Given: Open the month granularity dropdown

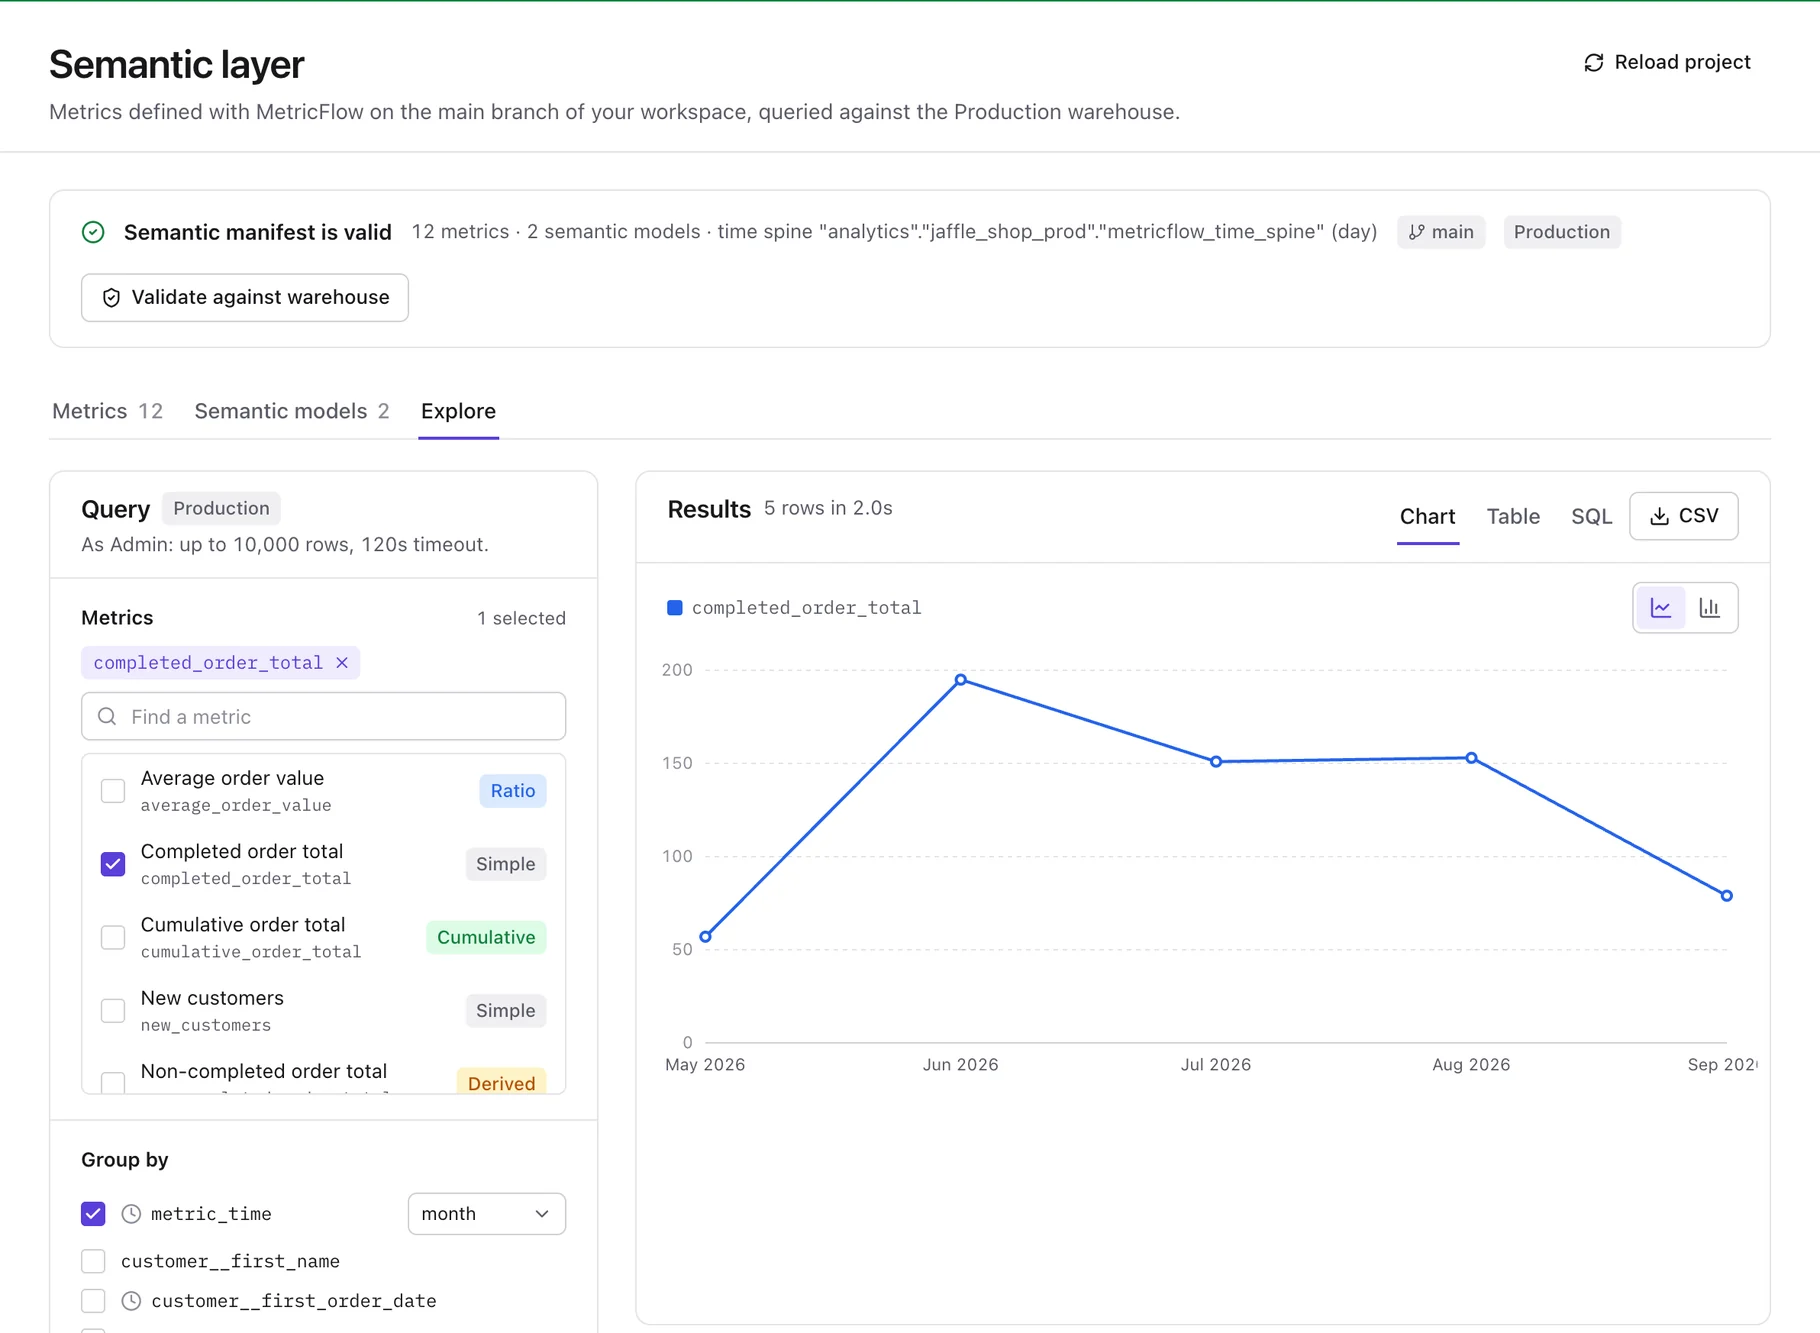Looking at the screenshot, I should pos(486,1214).
